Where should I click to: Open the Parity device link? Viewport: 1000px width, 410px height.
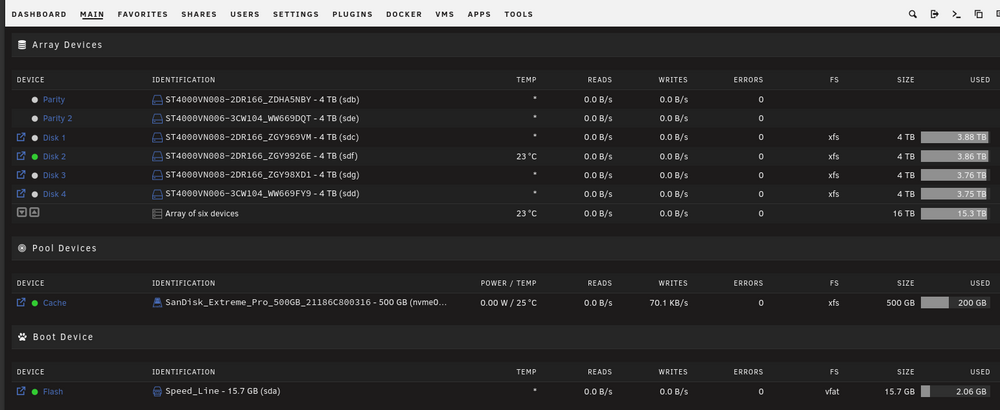tap(54, 100)
